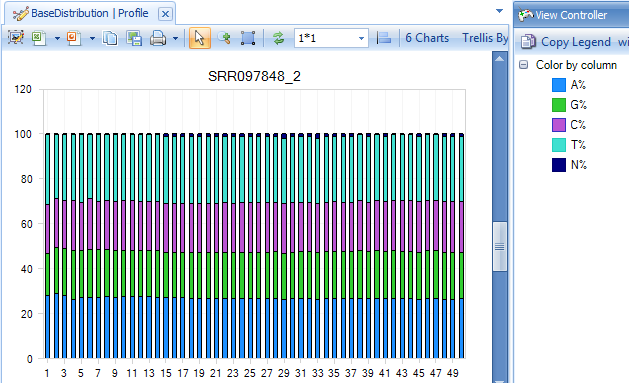
Task: Select the rectangle selection tool
Action: 248,38
